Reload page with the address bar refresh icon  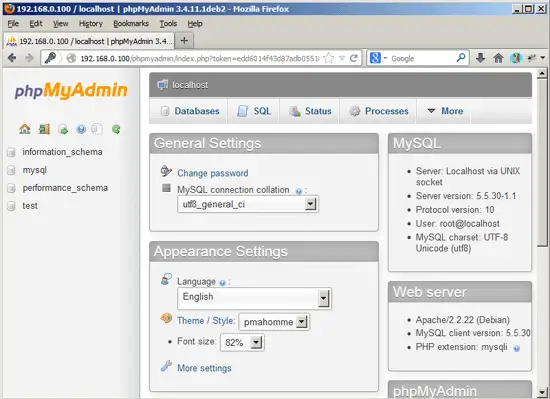[x=354, y=58]
